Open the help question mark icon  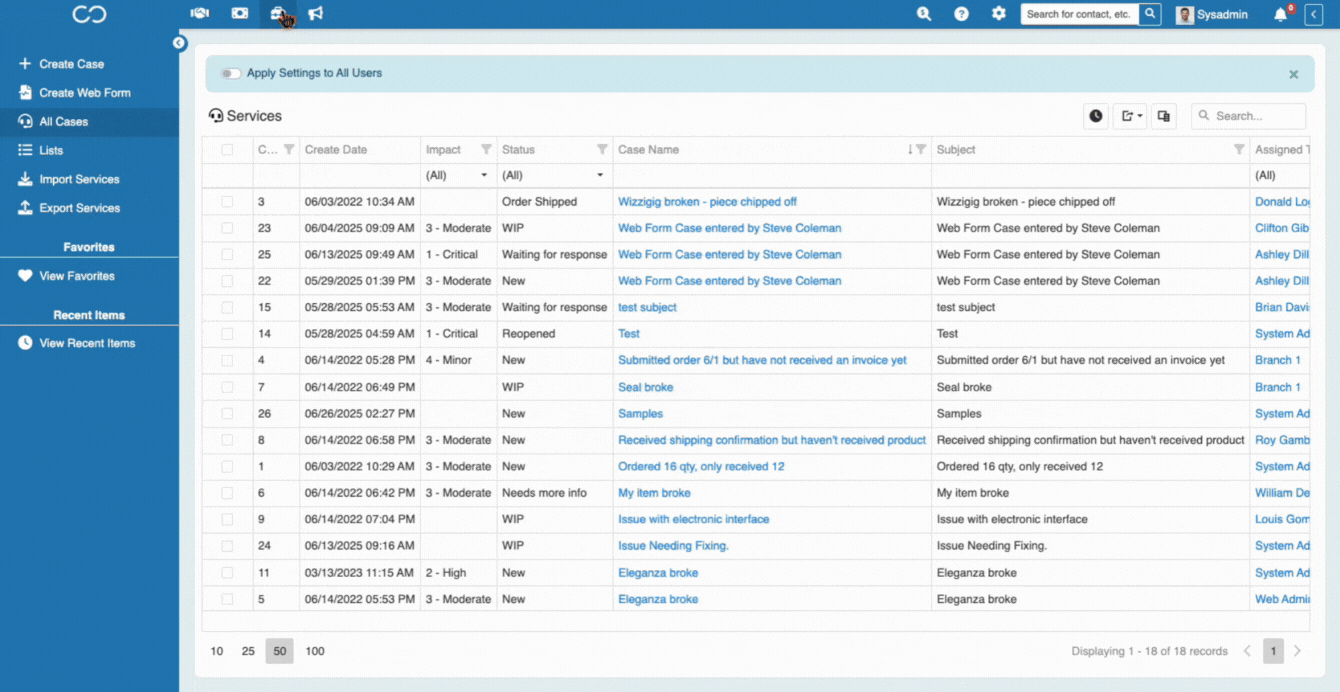point(961,14)
